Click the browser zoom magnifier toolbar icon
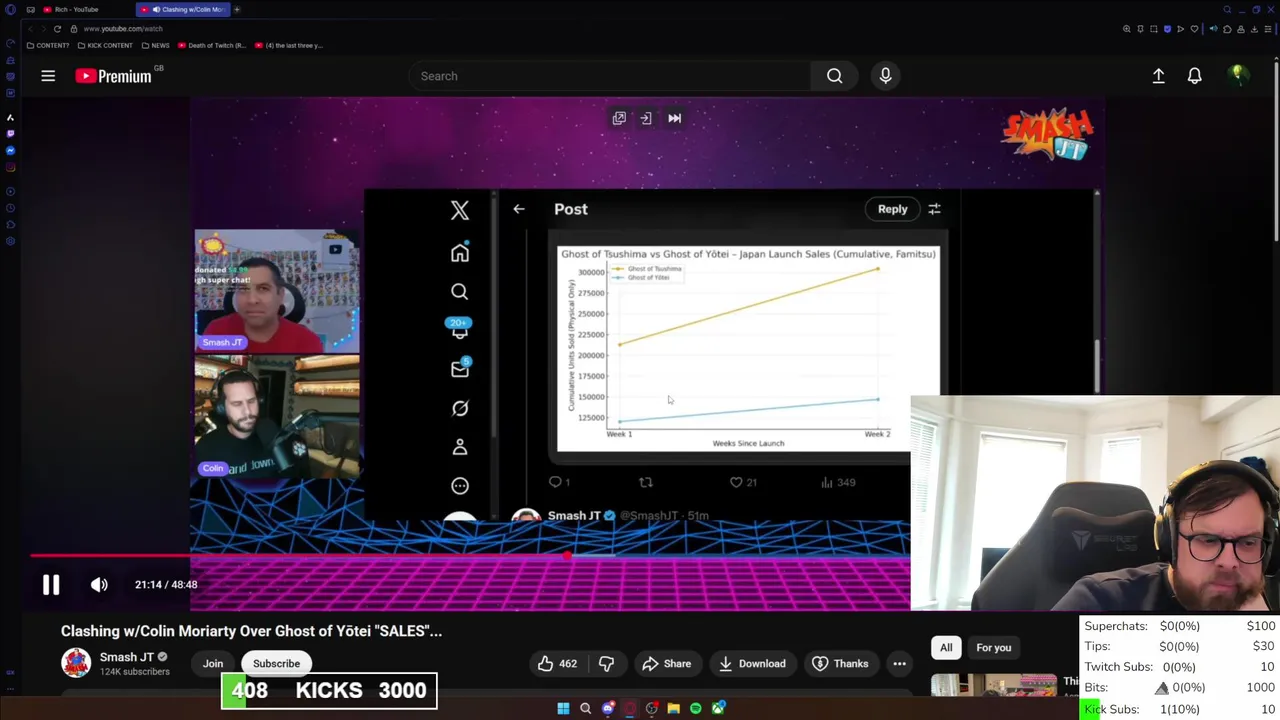 tap(1127, 29)
